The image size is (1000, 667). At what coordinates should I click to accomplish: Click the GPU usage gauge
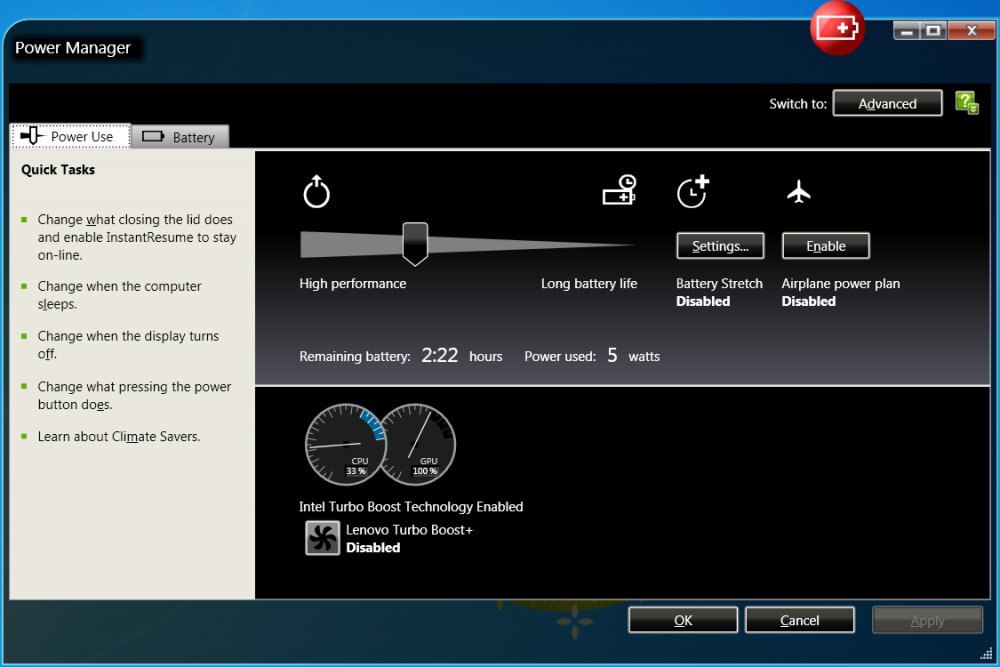(420, 444)
